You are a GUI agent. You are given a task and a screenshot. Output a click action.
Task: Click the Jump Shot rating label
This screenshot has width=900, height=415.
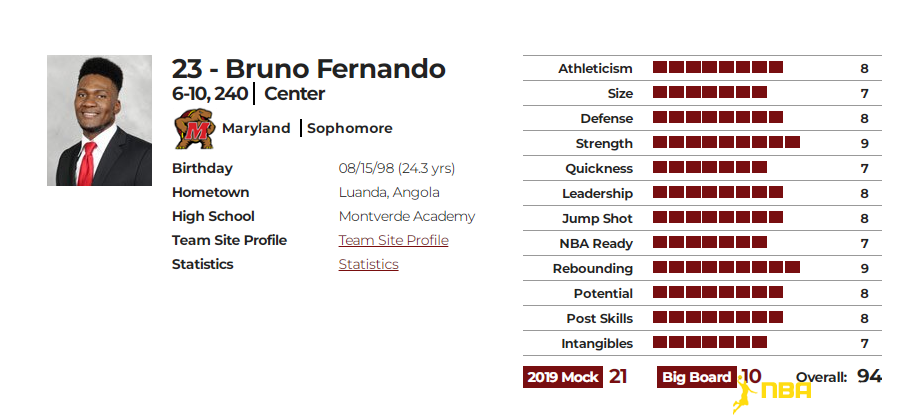pos(597,219)
